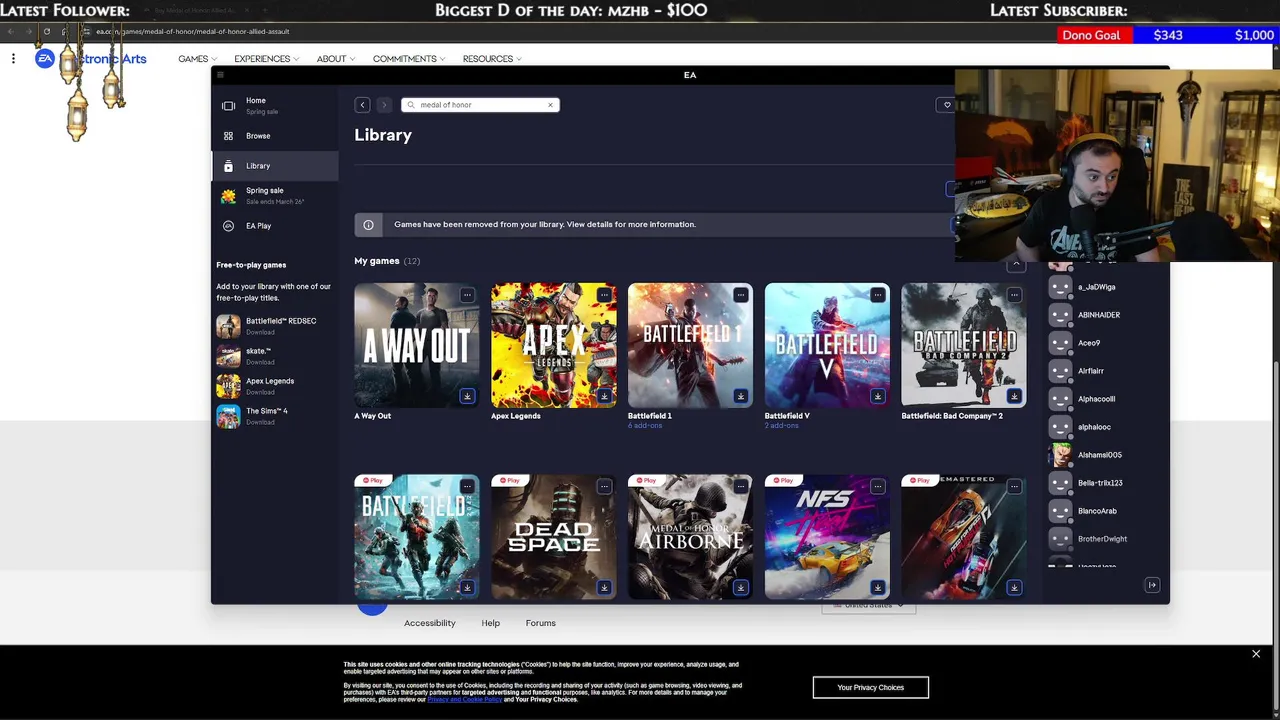Open the A Way Out cover art
The width and height of the screenshot is (1280, 720).
[x=417, y=345]
